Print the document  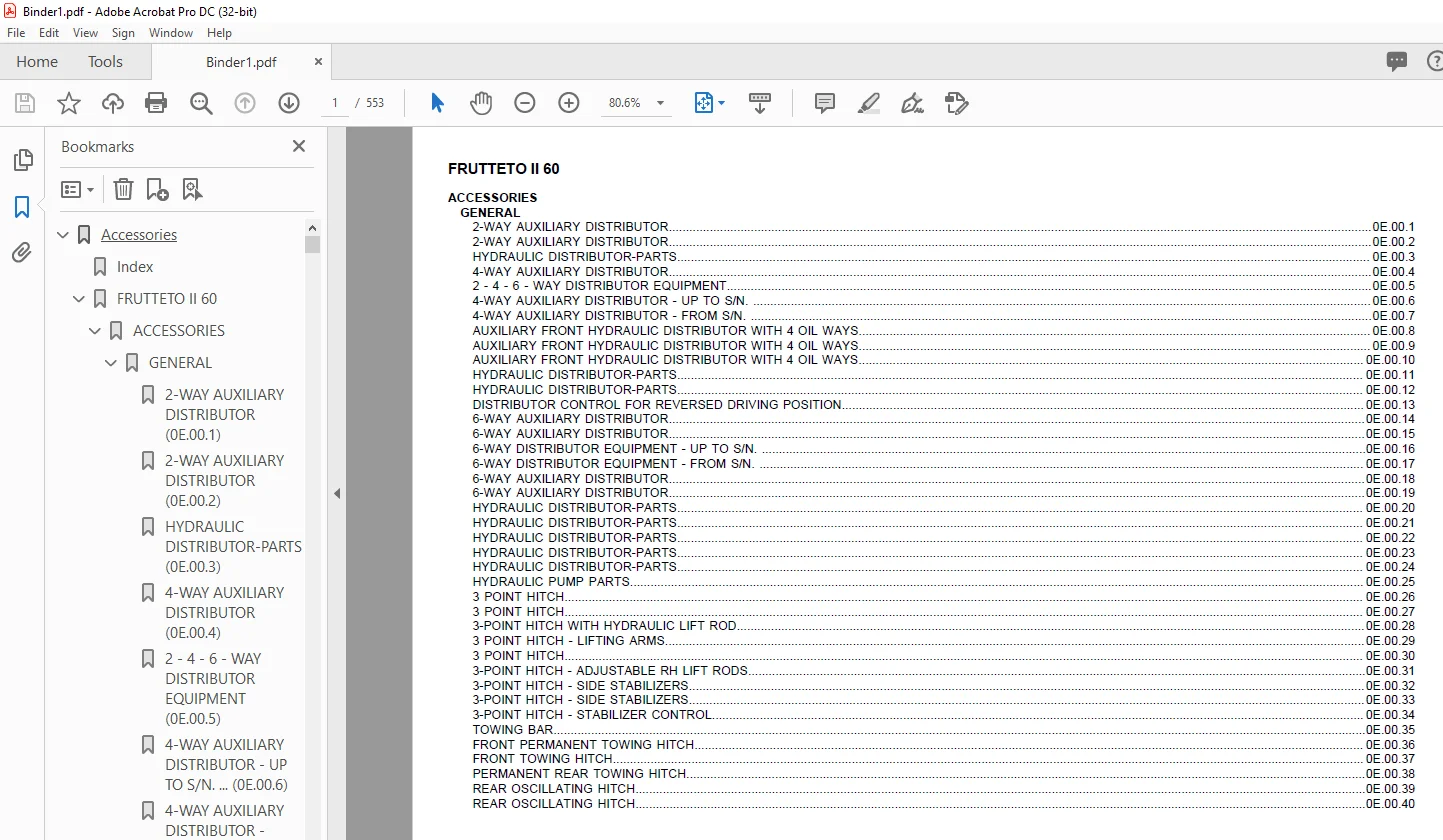click(156, 103)
